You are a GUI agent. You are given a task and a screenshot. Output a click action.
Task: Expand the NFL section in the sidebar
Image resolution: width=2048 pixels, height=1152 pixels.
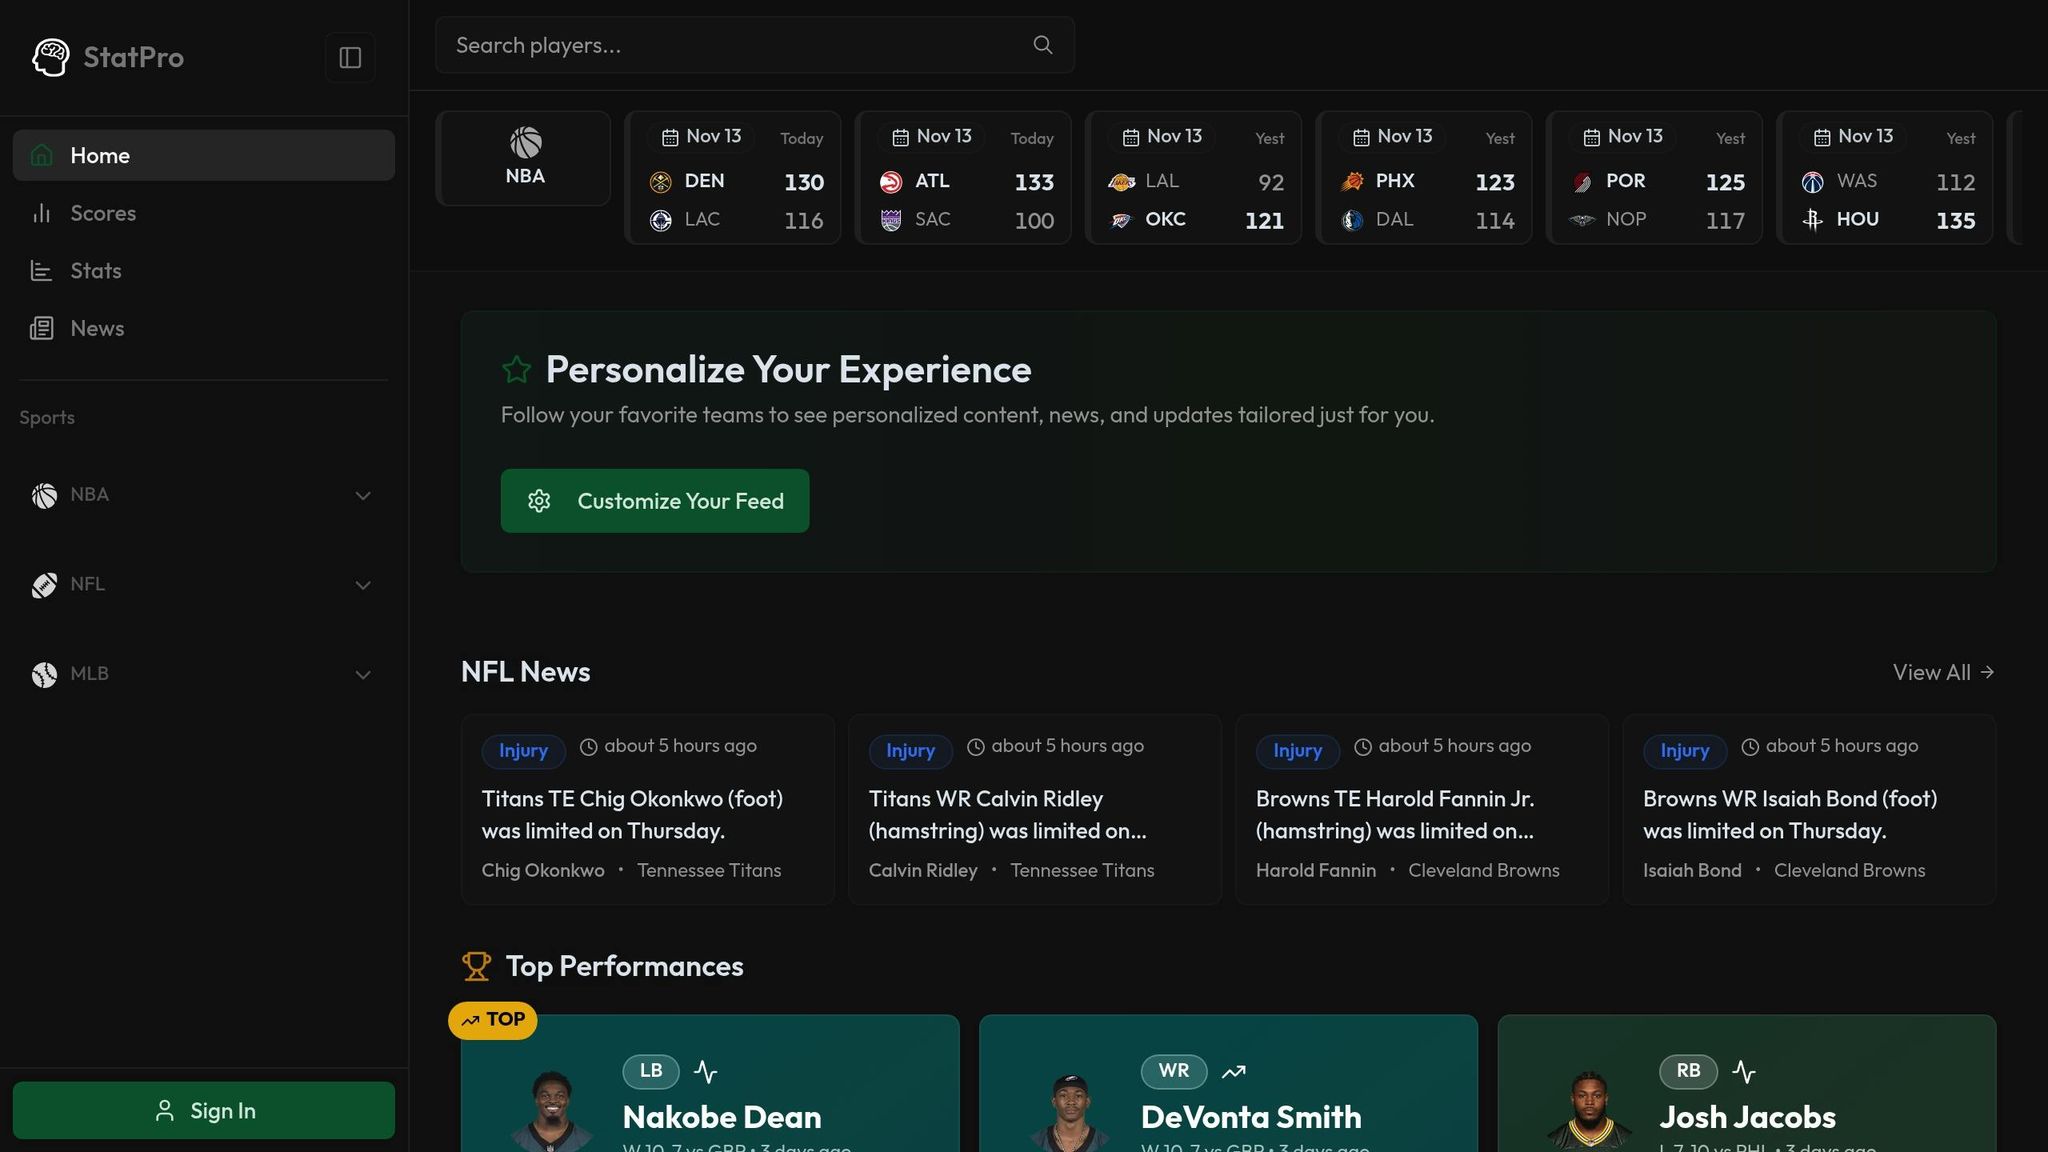362,585
